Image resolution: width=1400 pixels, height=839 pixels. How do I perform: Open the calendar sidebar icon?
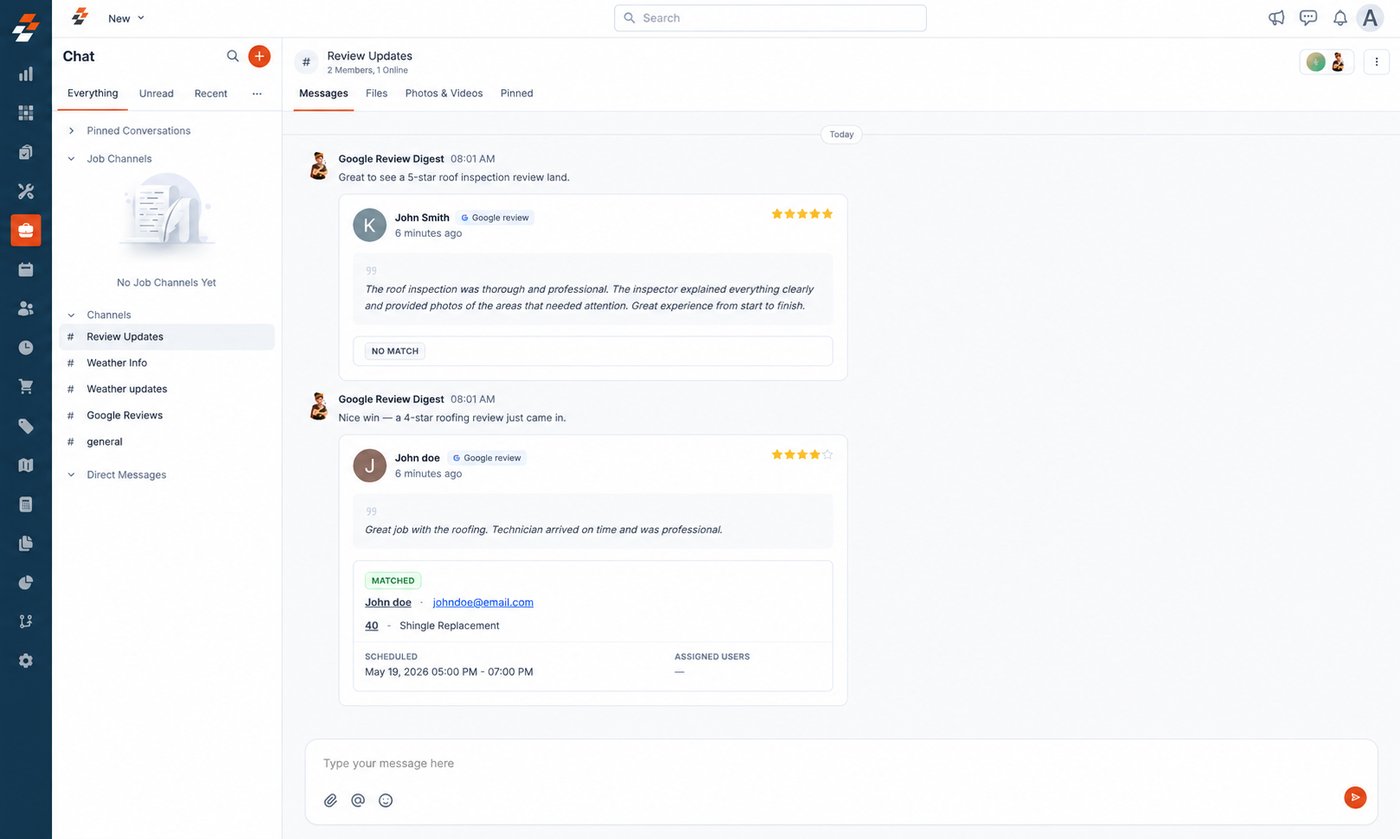point(26,269)
